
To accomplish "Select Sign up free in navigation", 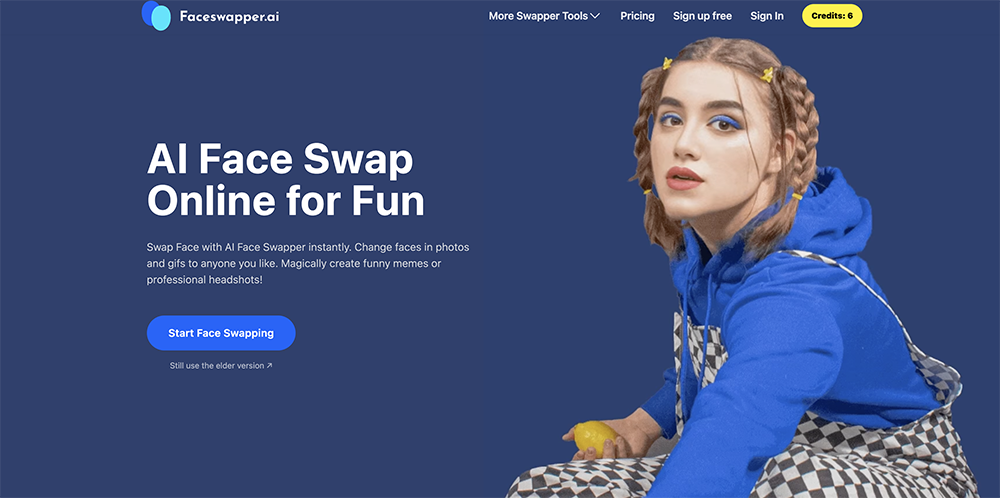I will (x=702, y=16).
